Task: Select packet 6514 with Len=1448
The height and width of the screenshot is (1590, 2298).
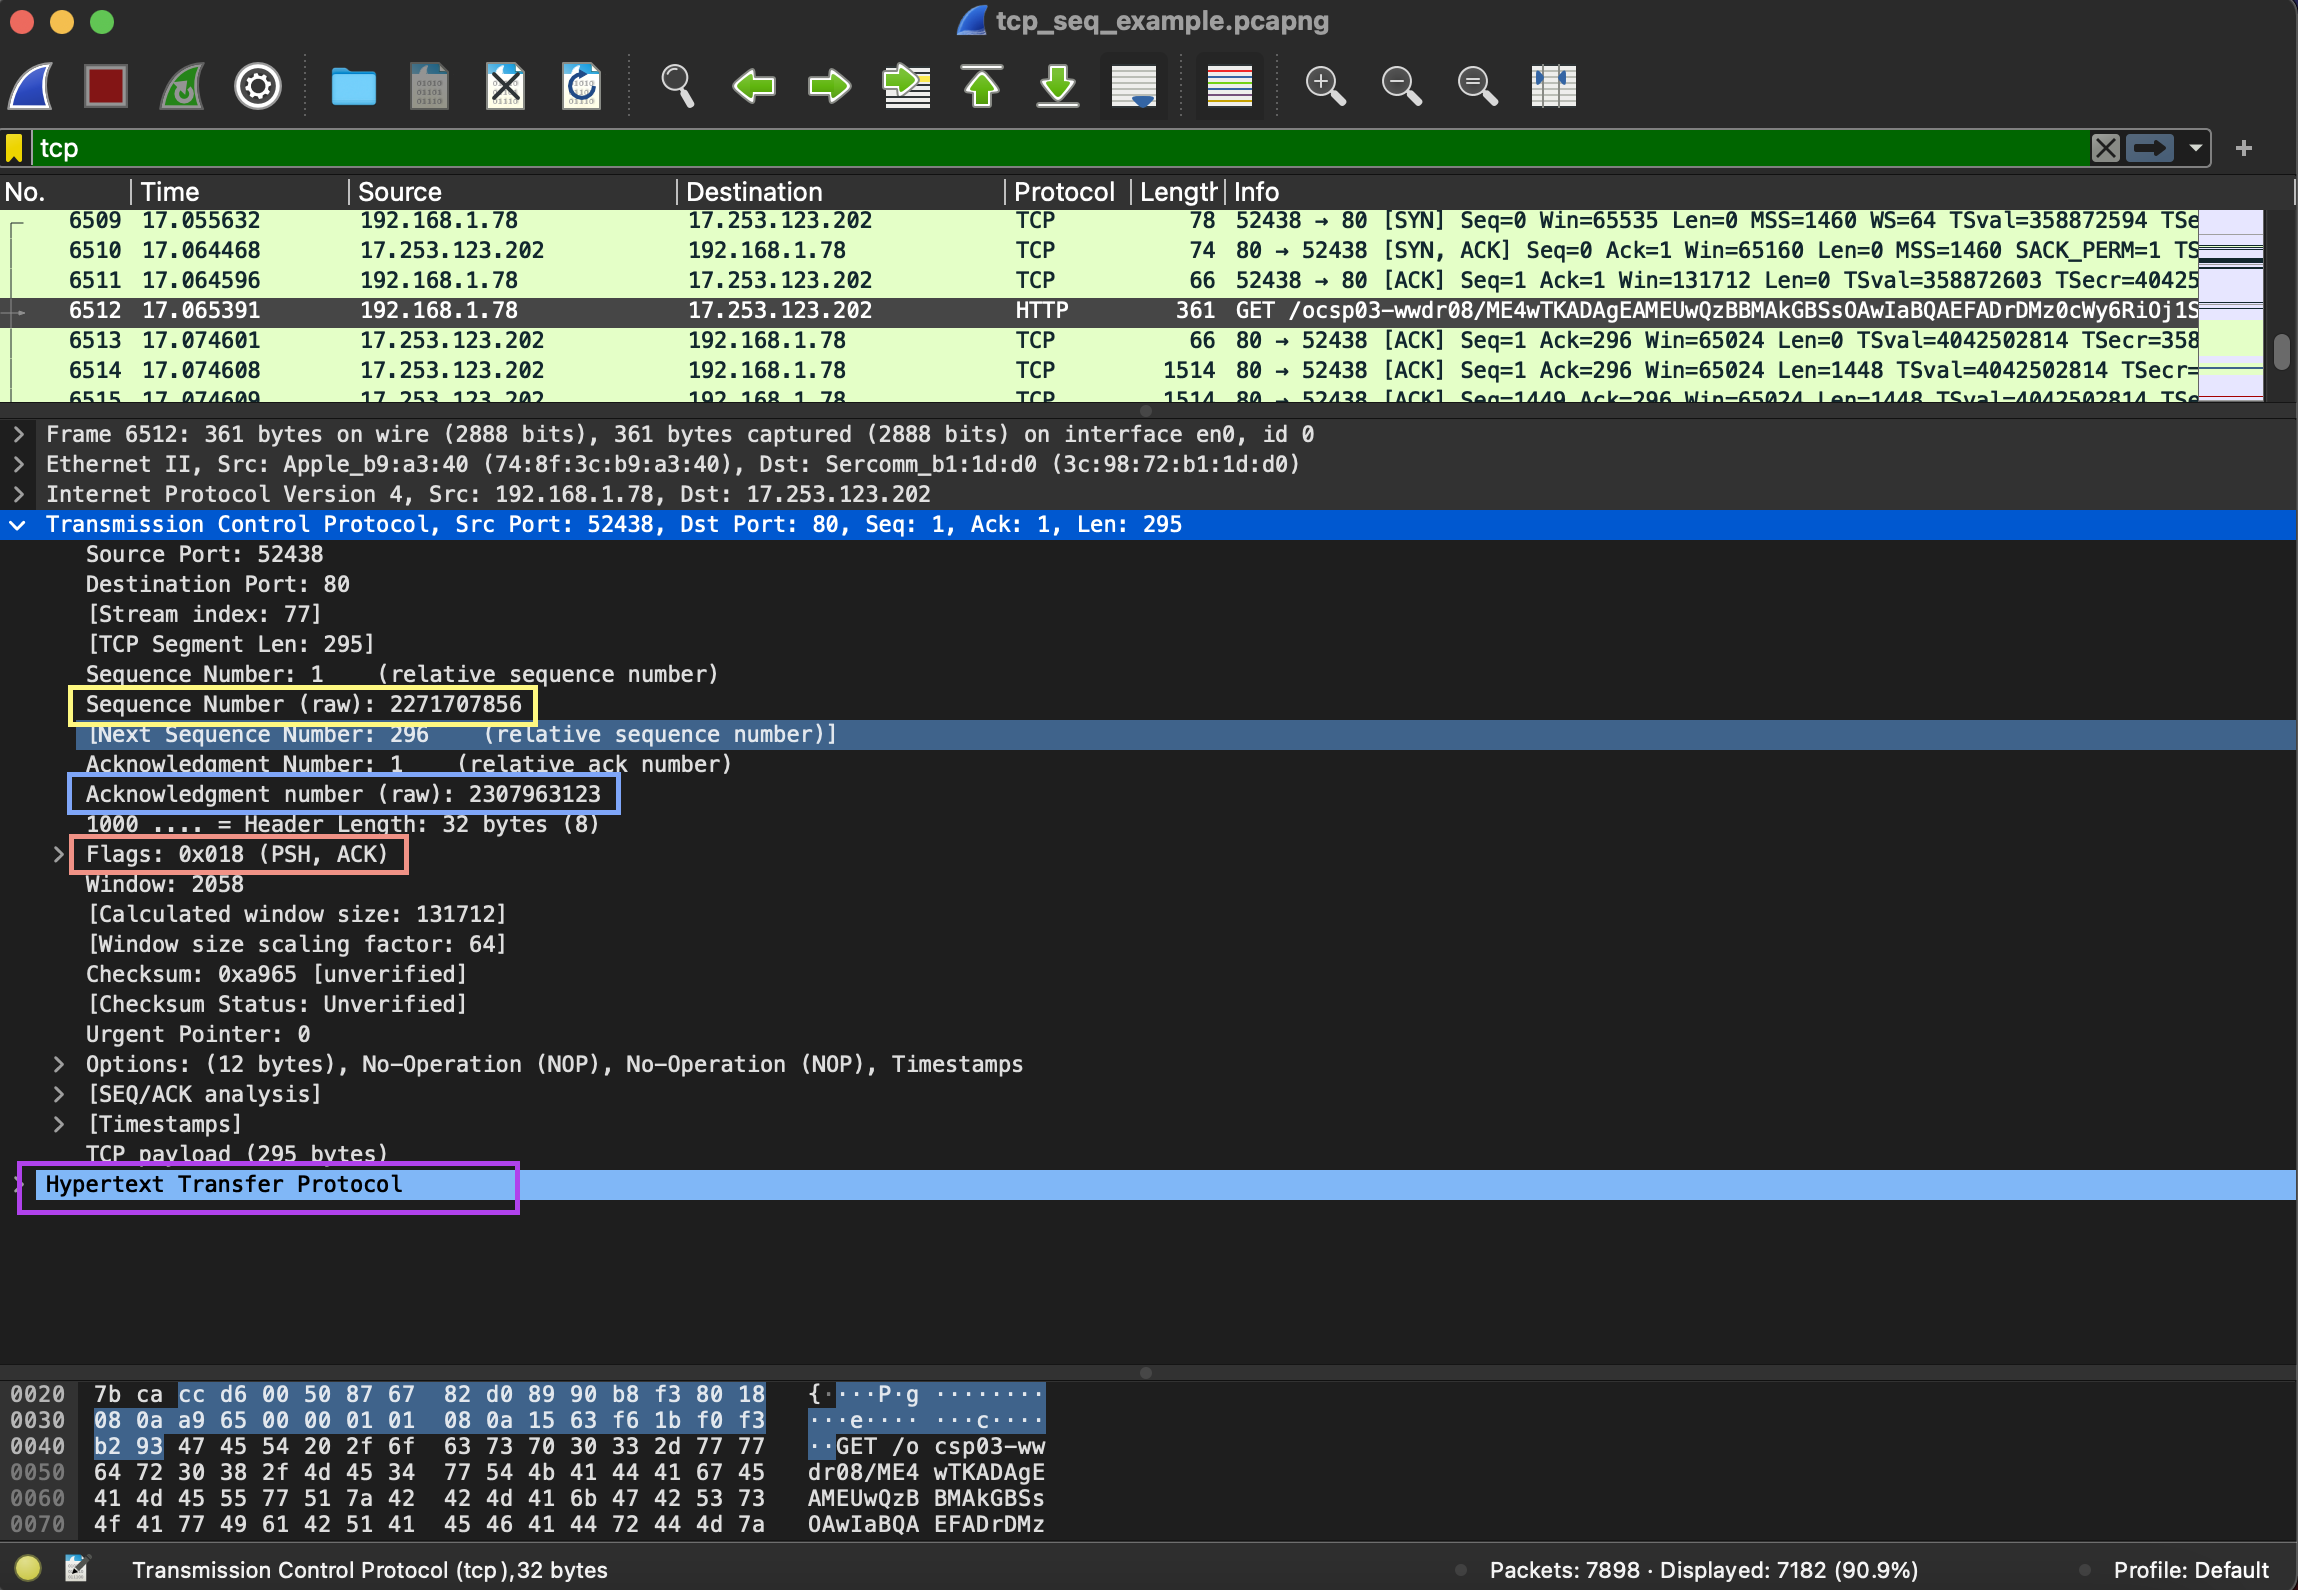Action: [x=1100, y=370]
